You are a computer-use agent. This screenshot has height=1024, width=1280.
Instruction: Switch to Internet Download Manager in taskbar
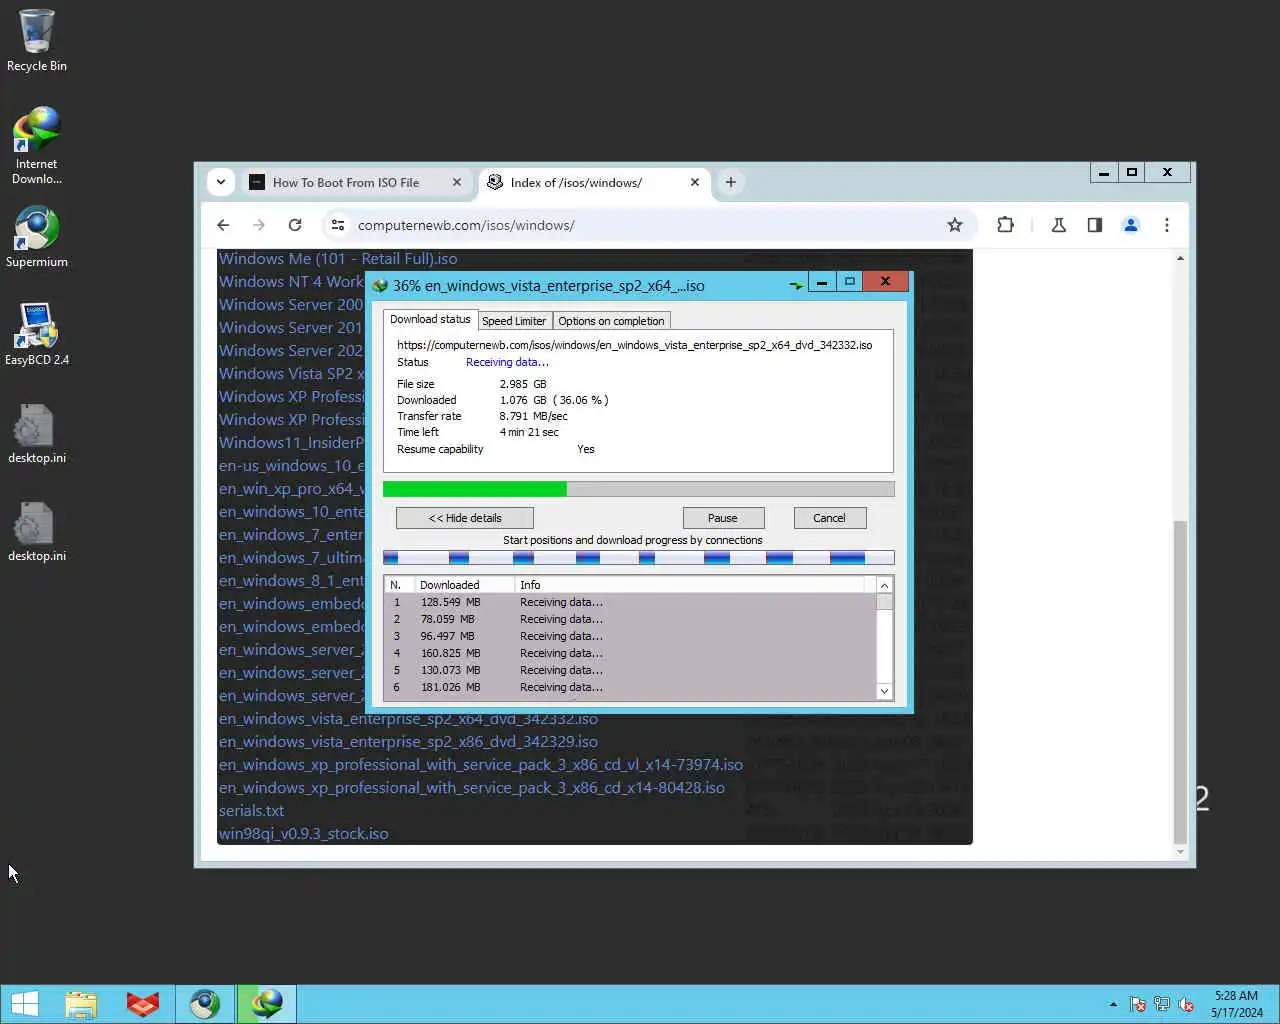[x=267, y=1004]
